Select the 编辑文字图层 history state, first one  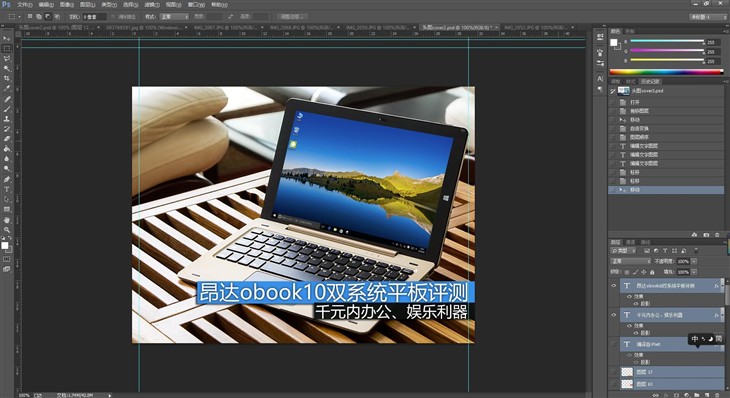coord(666,146)
